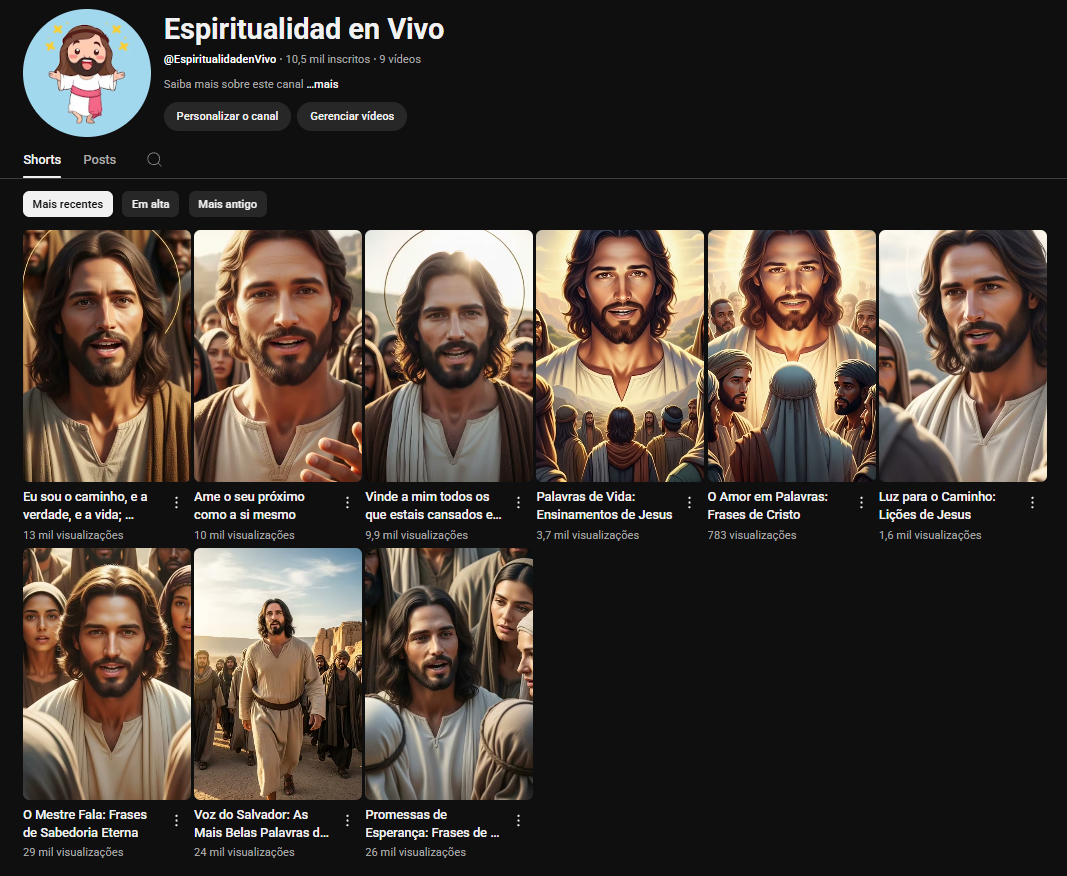This screenshot has height=876, width=1067.
Task: Click the channel name 'Espiritualidad en Vivo'
Action: point(304,29)
